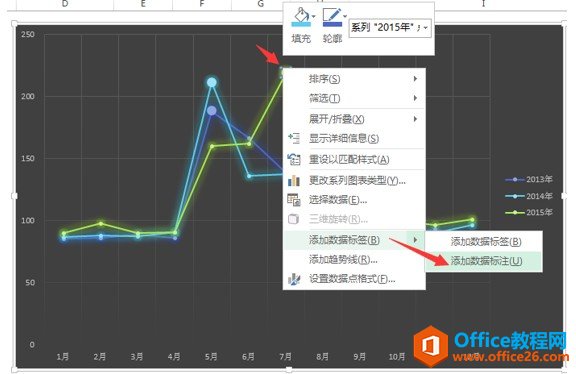Click the 2013年 legend entry
The height and width of the screenshot is (374, 576).
click(x=529, y=179)
